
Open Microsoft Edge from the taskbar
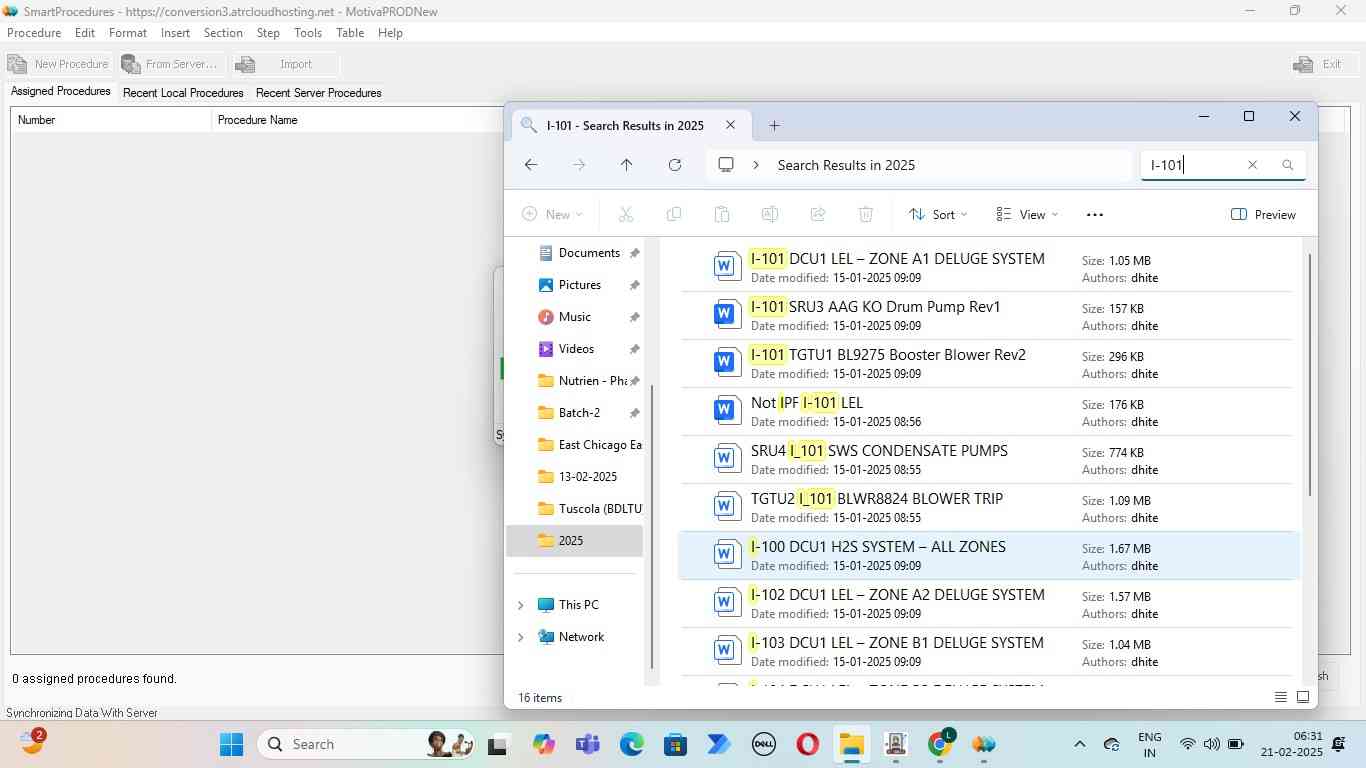[x=632, y=744]
